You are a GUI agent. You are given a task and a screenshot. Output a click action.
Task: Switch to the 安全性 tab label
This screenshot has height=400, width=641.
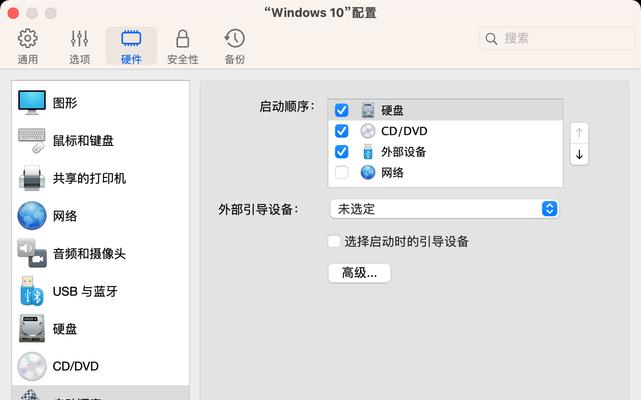coord(183,60)
